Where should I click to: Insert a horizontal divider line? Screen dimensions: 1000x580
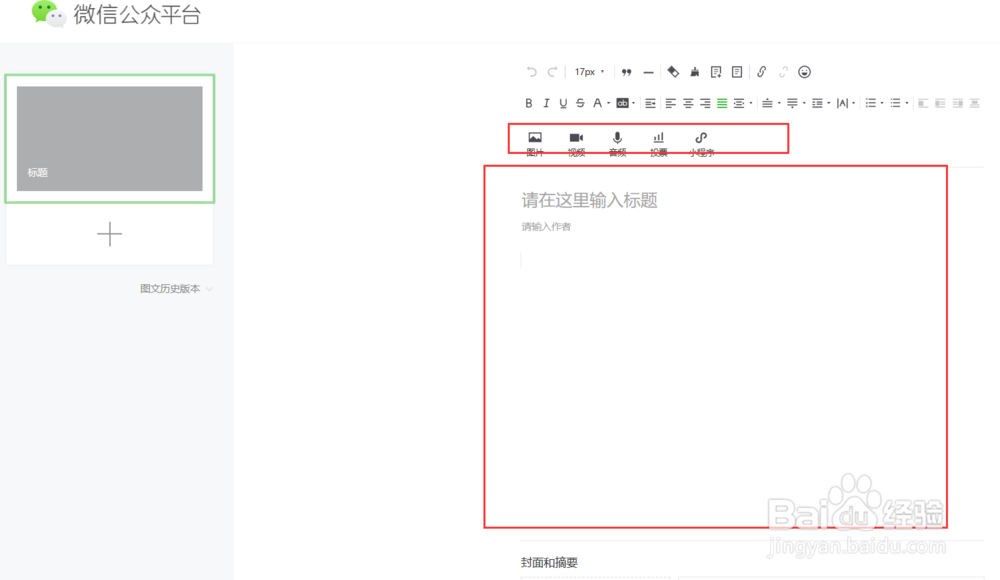coord(648,71)
